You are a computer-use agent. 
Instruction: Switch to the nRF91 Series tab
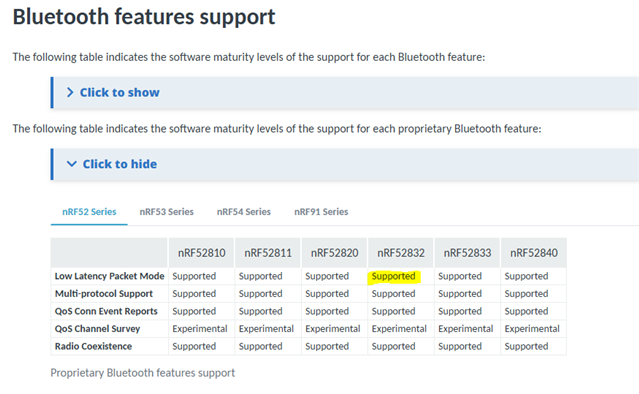pyautogui.click(x=321, y=212)
